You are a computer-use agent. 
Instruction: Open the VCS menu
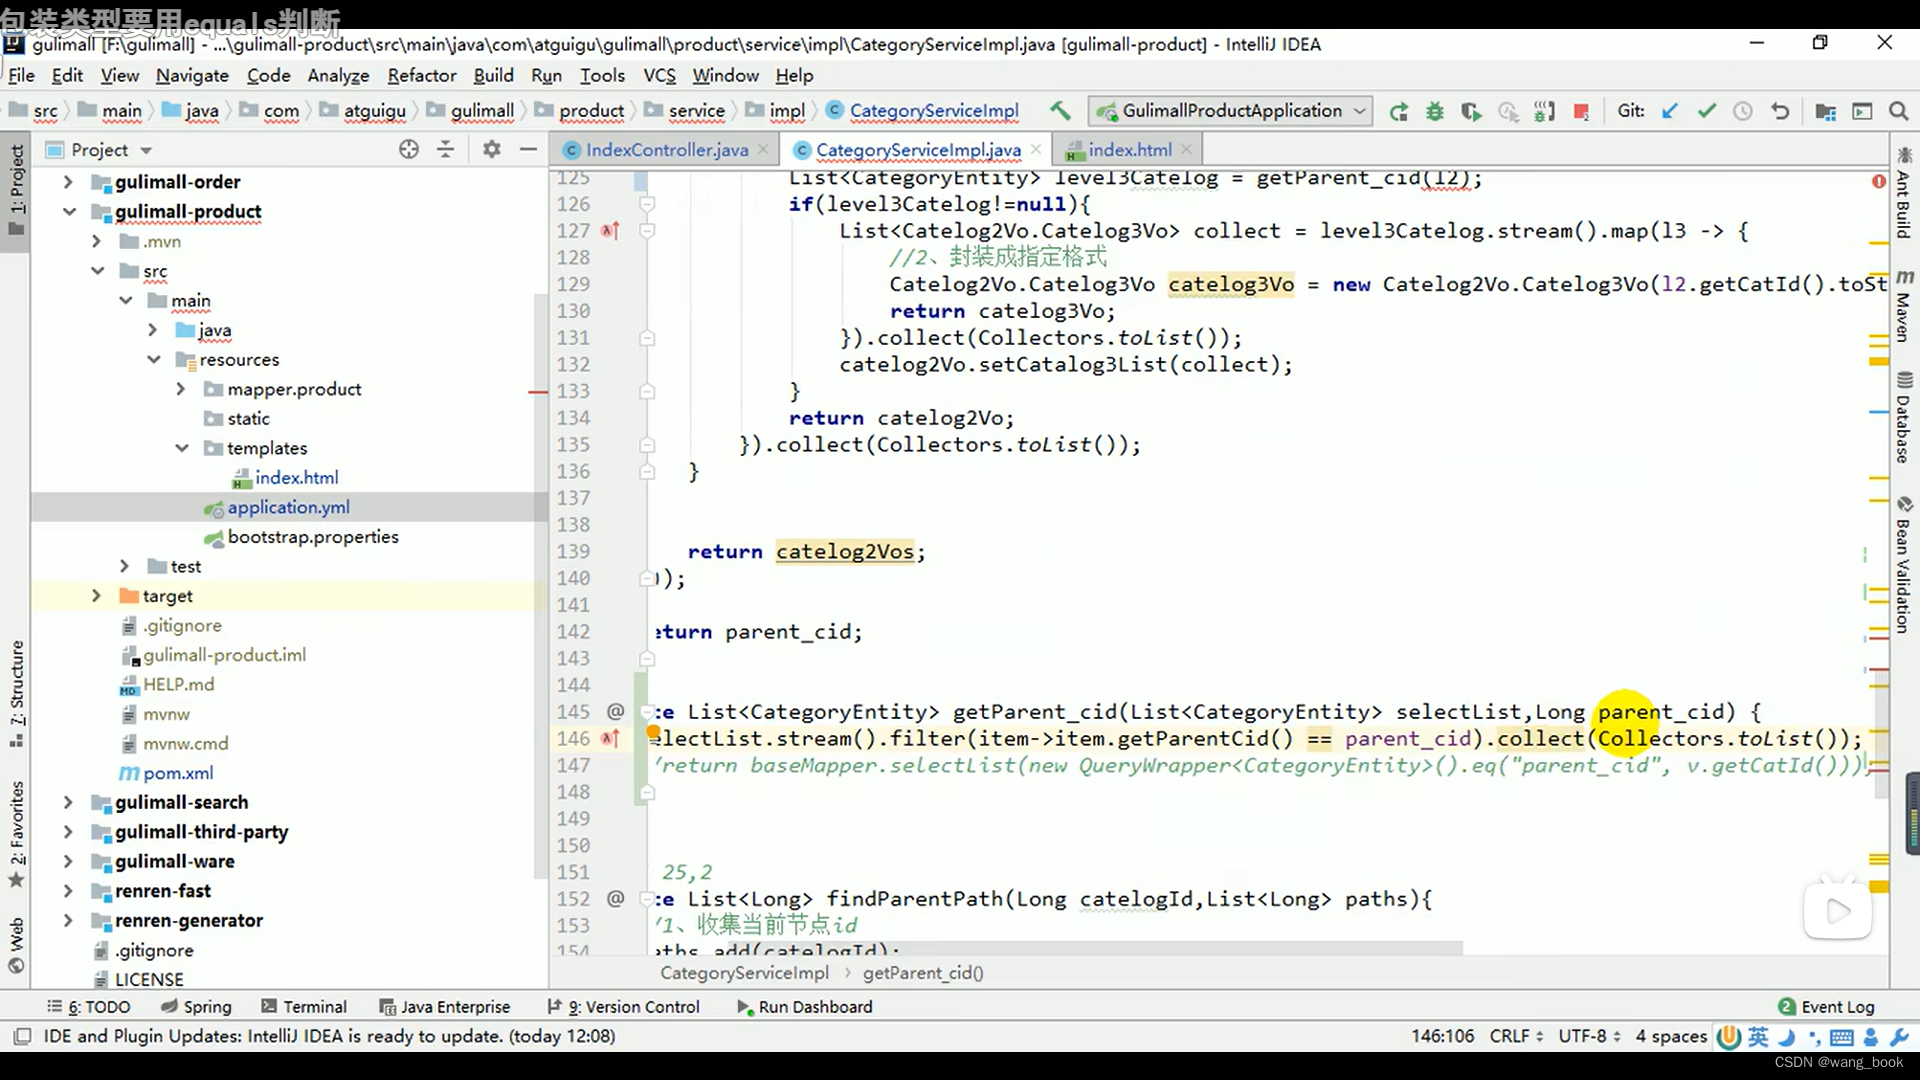[x=659, y=75]
